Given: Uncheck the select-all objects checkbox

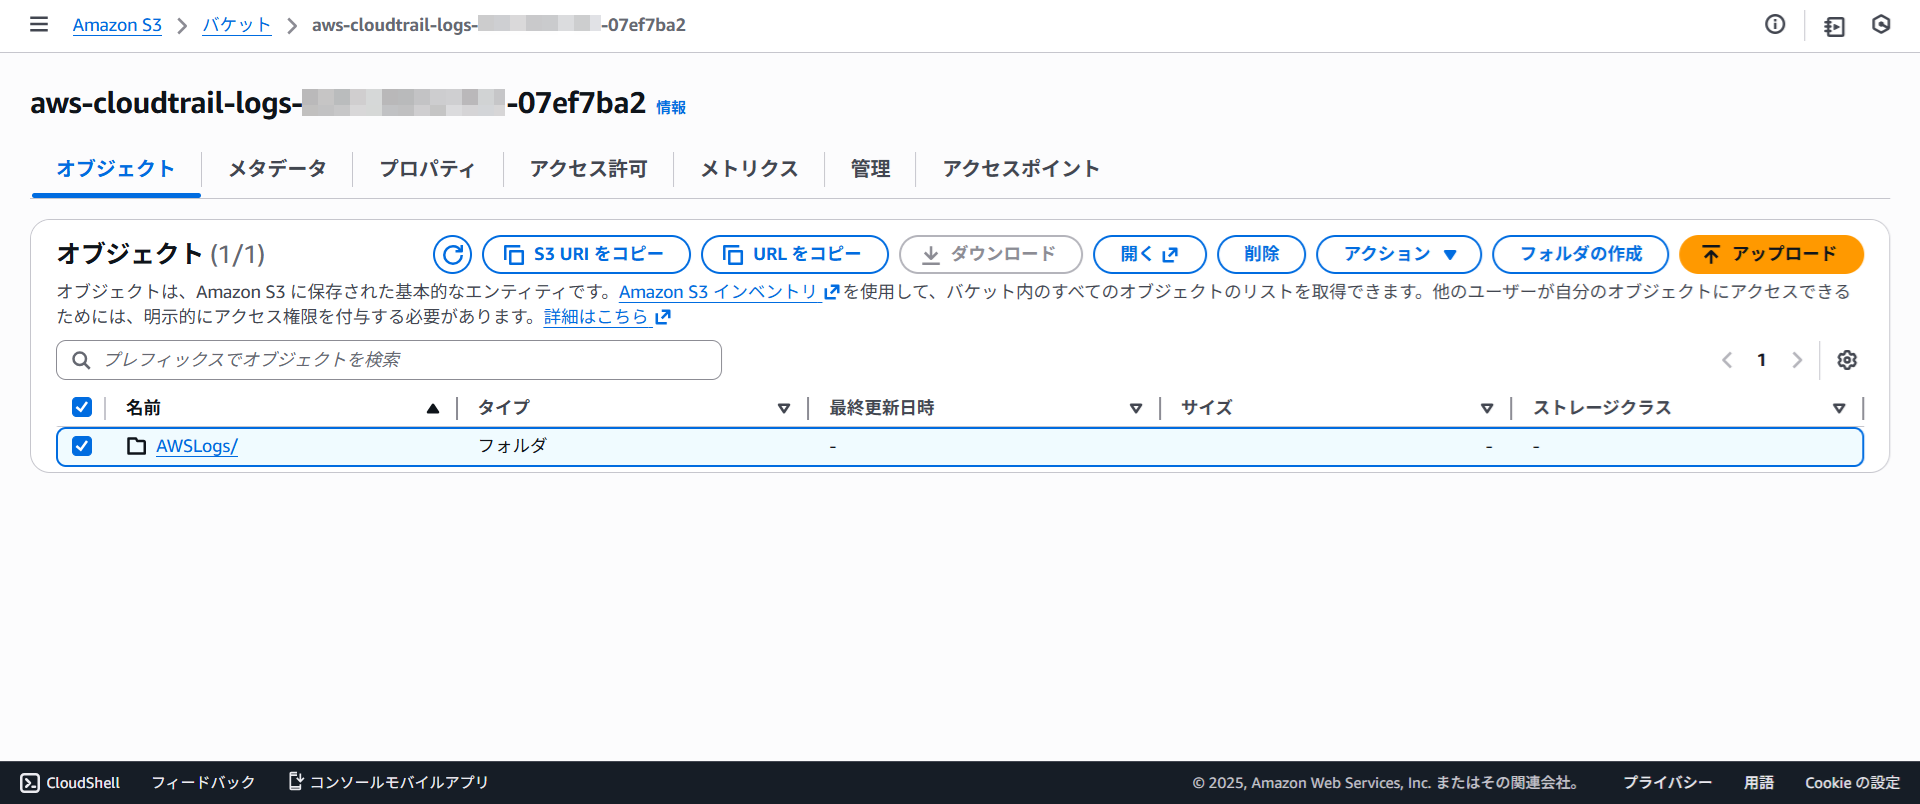Looking at the screenshot, I should [x=82, y=407].
